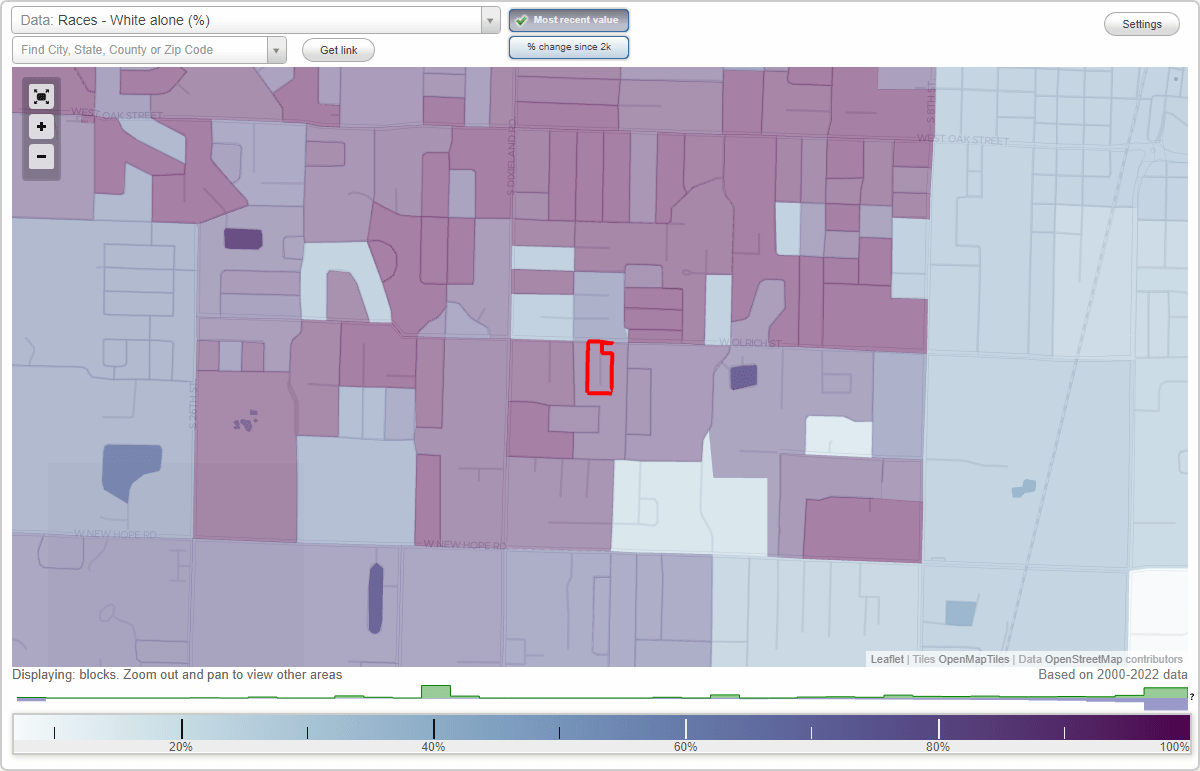Click the 'Based on 2000-2022 data' text
Image resolution: width=1200 pixels, height=771 pixels.
(1113, 675)
